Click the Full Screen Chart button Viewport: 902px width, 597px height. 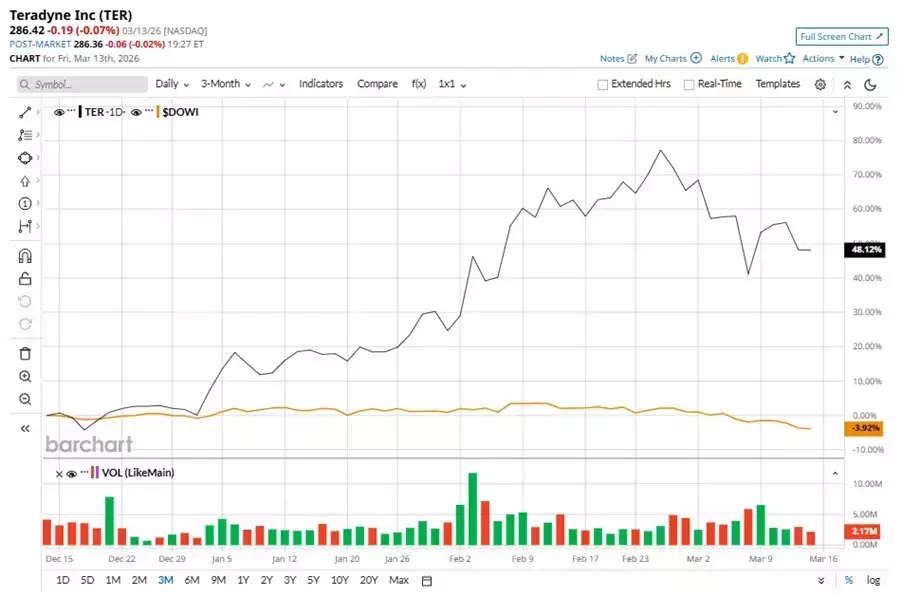point(841,37)
